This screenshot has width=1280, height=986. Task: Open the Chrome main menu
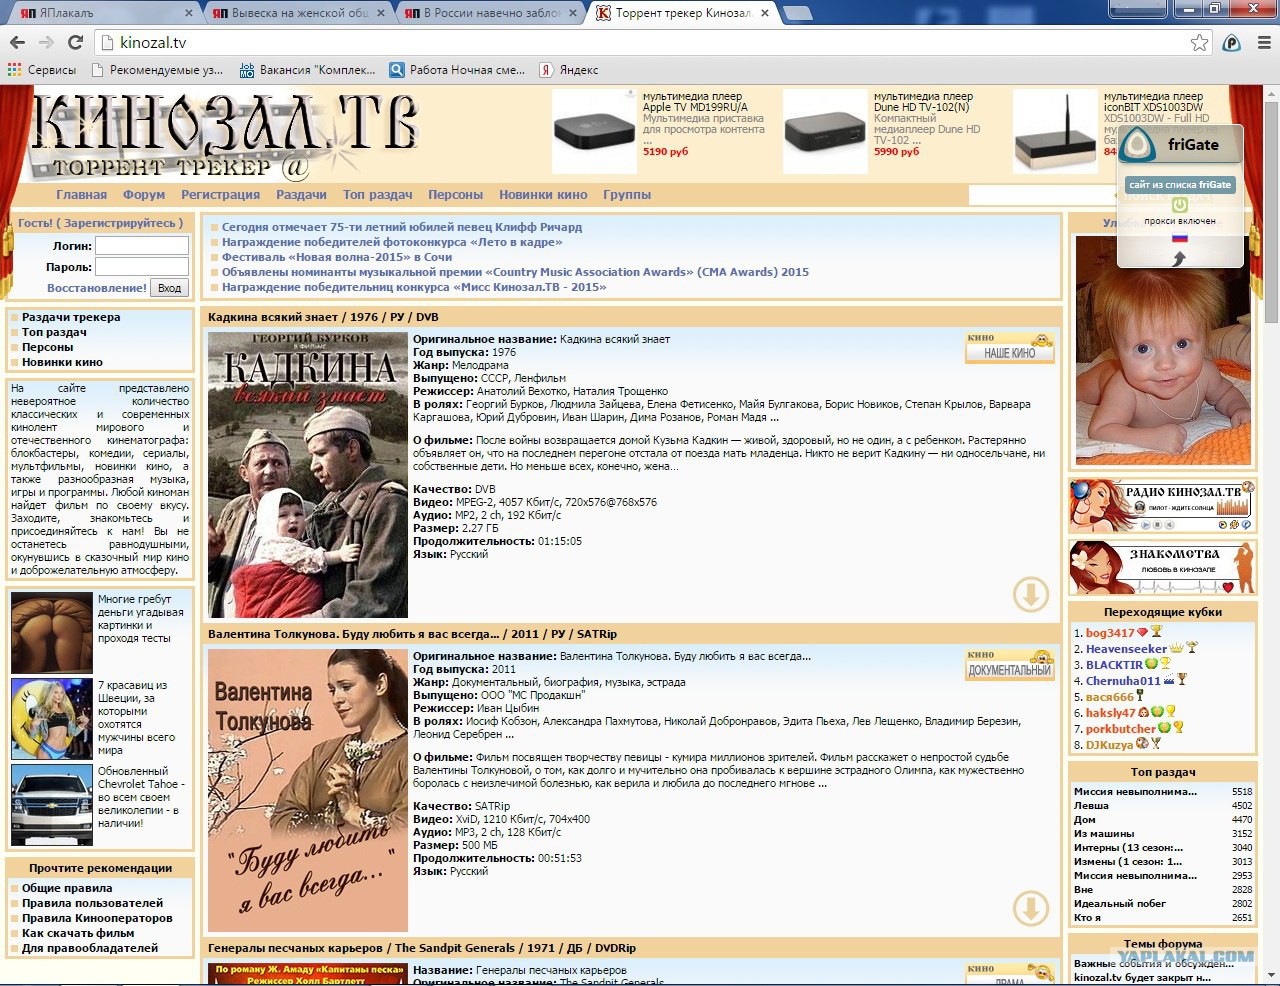(1264, 43)
